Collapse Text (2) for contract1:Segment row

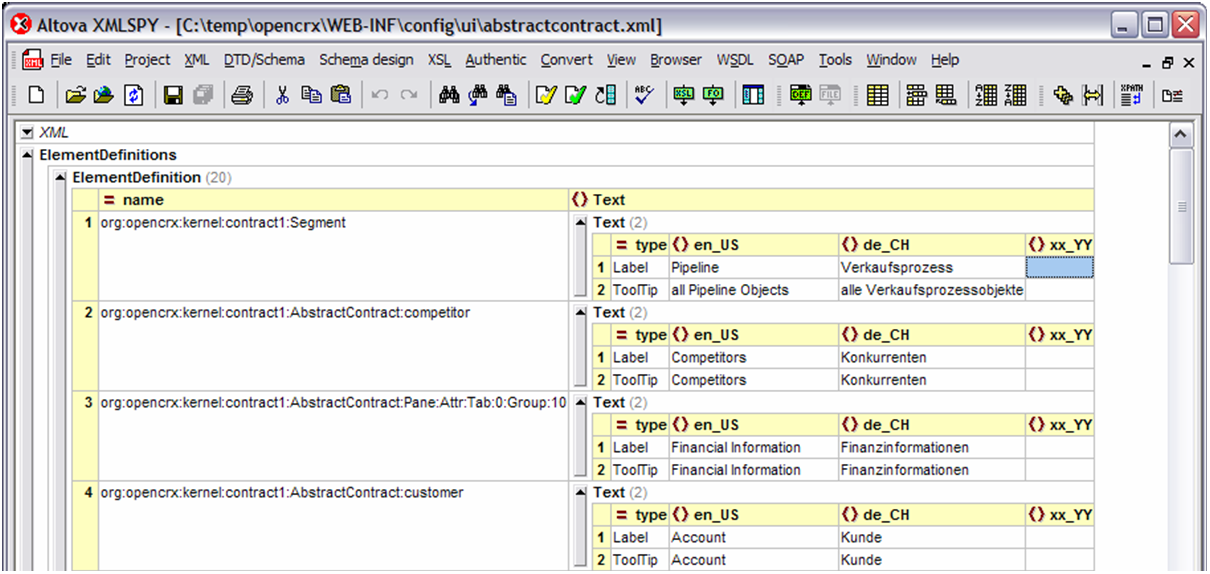point(581,223)
